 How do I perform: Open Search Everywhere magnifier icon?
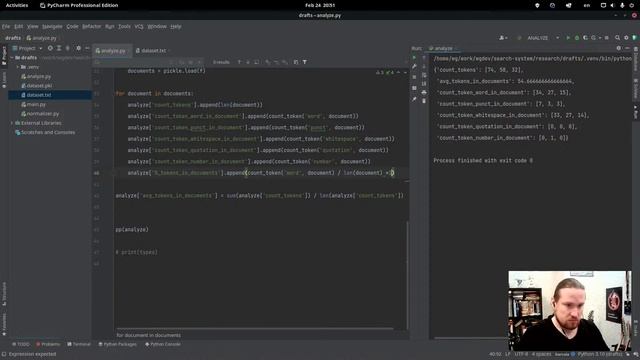(x=618, y=38)
